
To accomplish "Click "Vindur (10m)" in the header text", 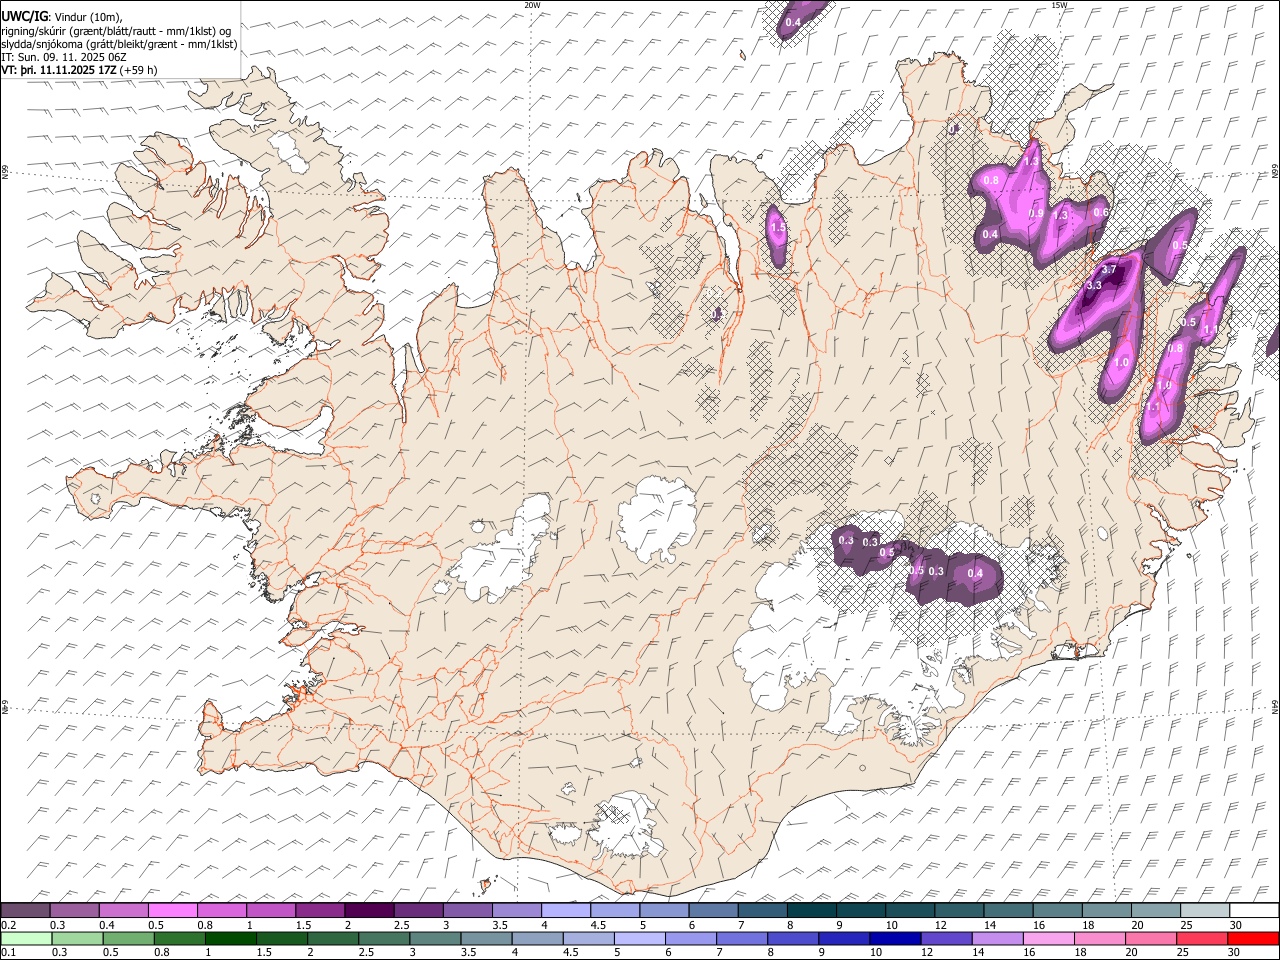I will [88, 17].
